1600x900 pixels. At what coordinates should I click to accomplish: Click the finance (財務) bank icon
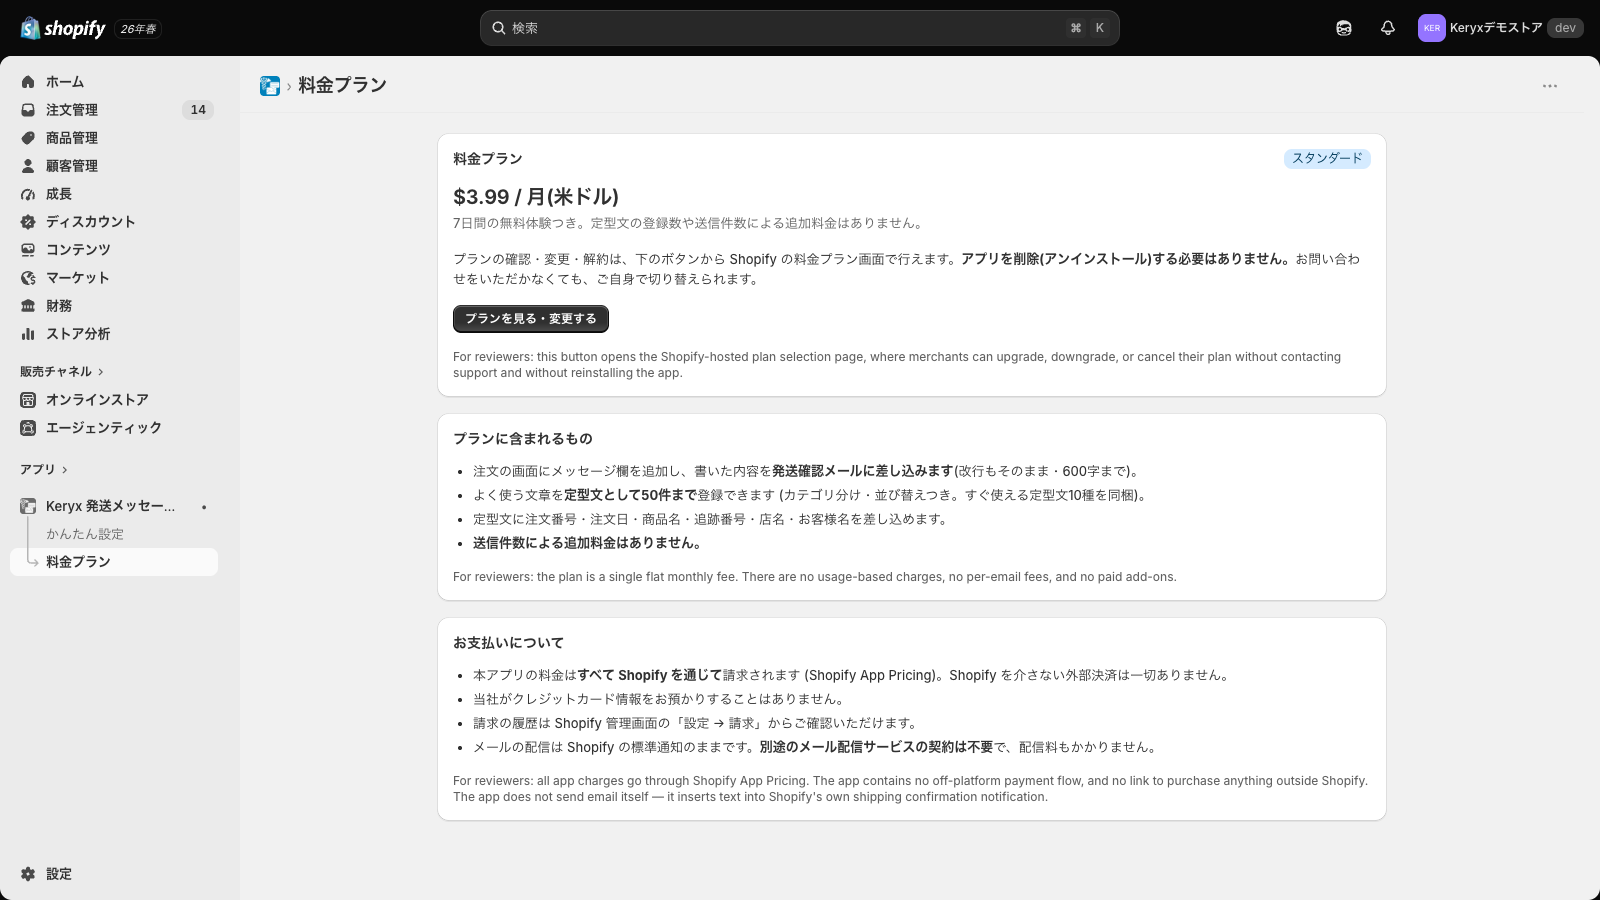click(28, 306)
